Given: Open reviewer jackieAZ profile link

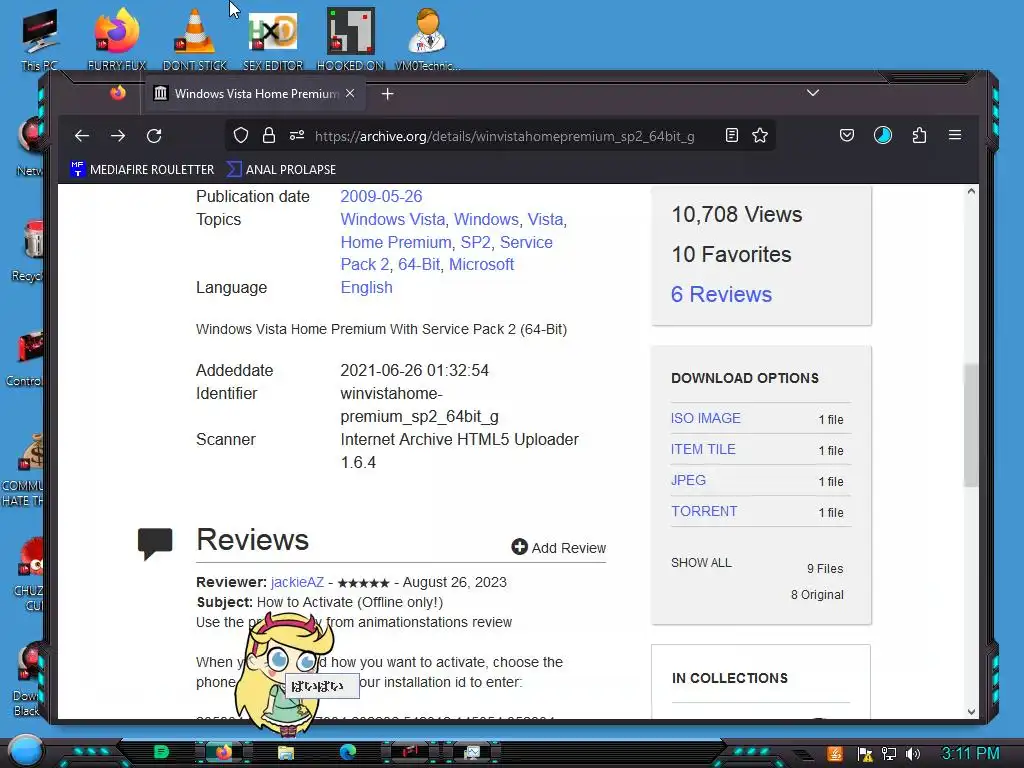Looking at the screenshot, I should click(297, 582).
